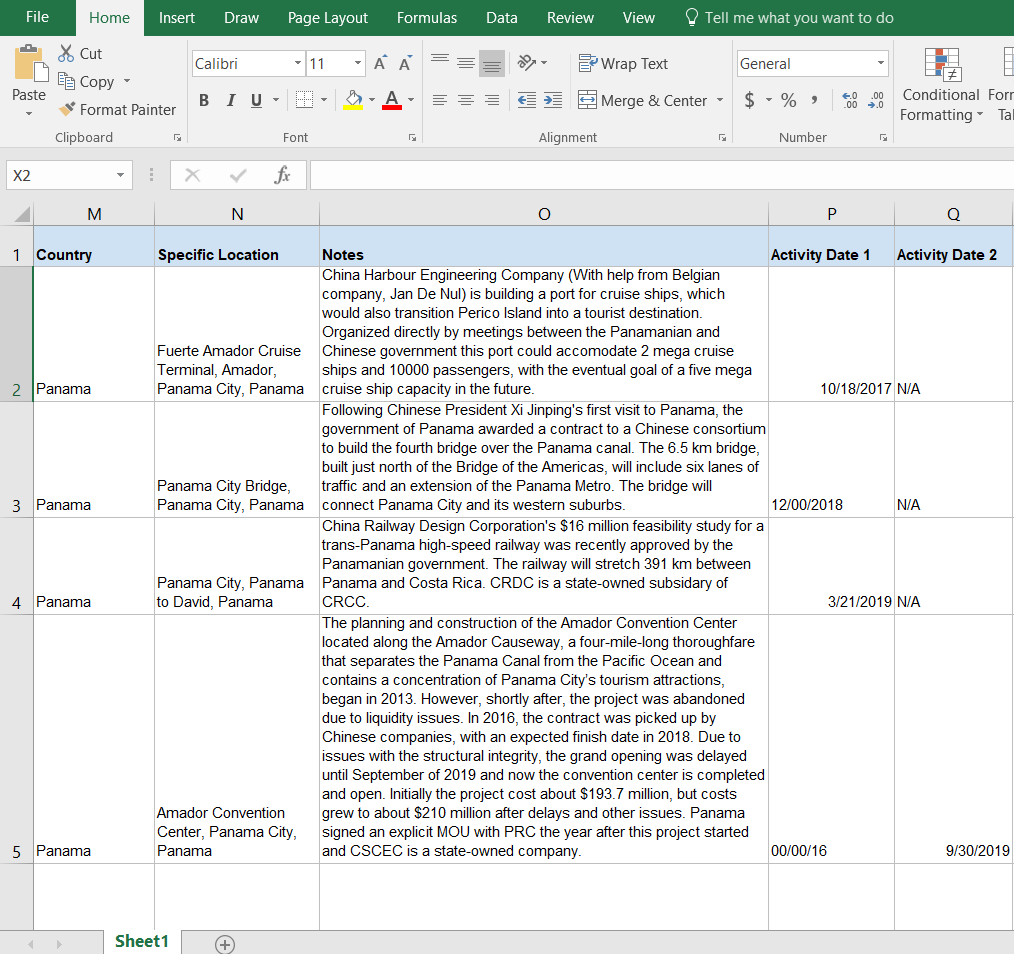Viewport: 1014px width, 954px height.
Task: Open the font size 11 dropdown
Action: (x=358, y=63)
